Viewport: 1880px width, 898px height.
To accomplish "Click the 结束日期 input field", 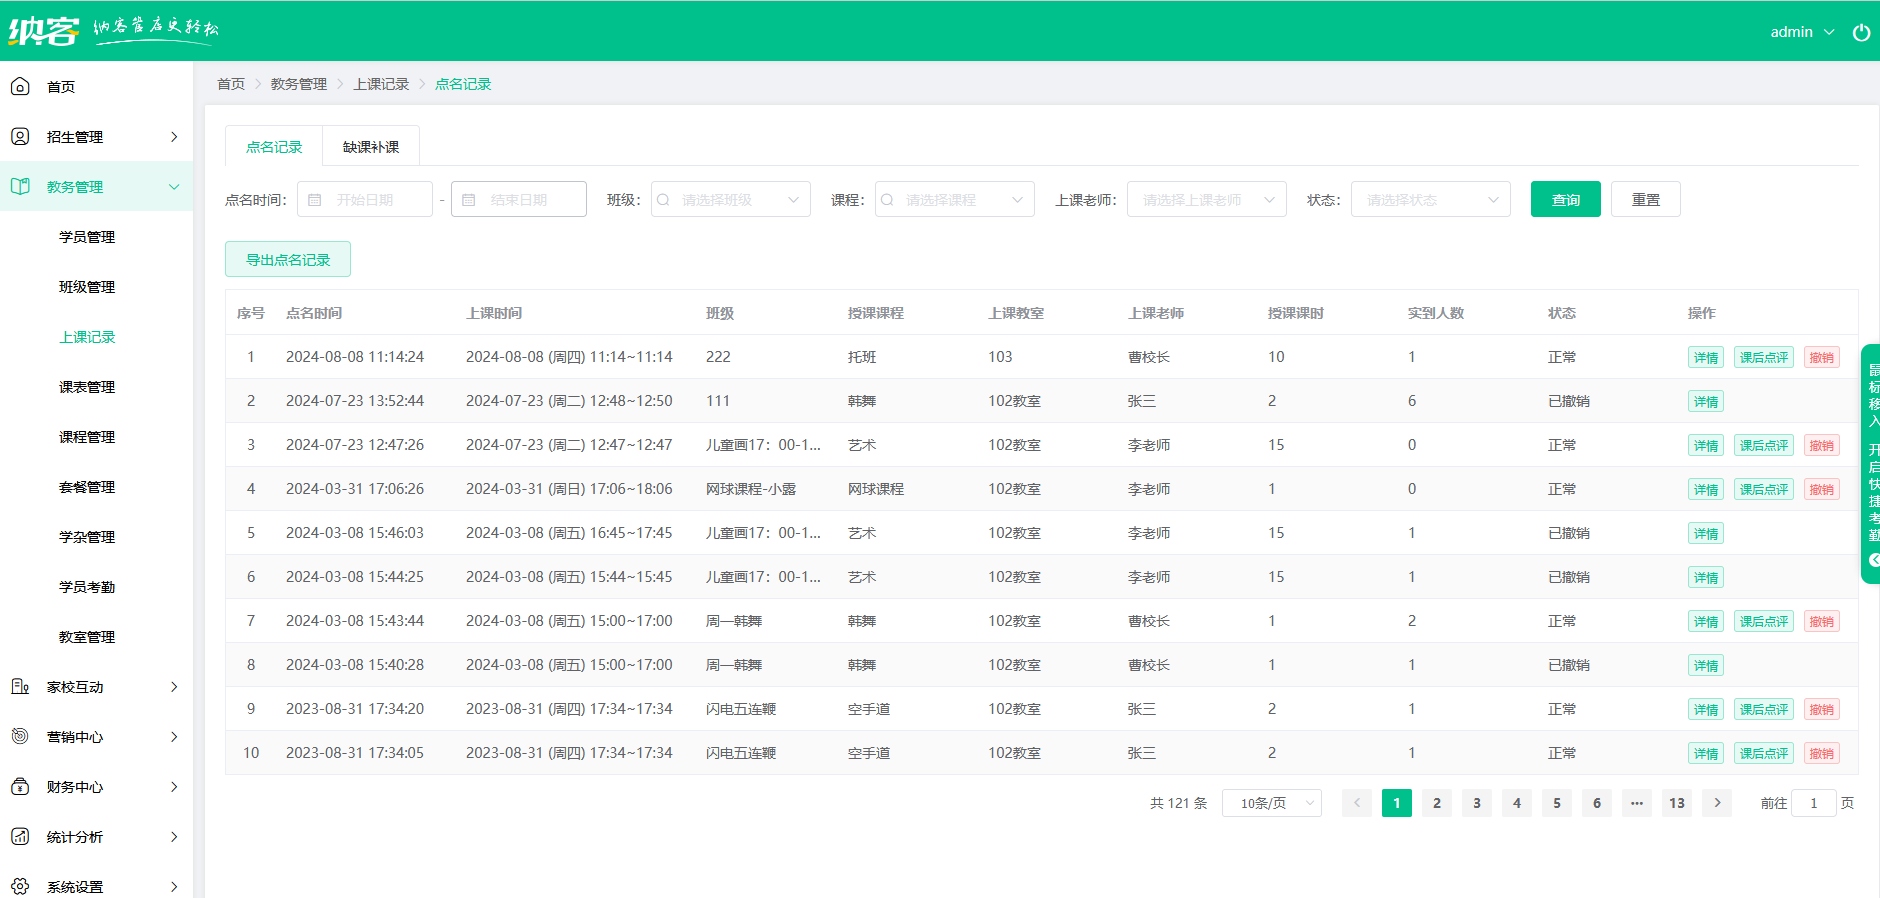I will [x=519, y=199].
